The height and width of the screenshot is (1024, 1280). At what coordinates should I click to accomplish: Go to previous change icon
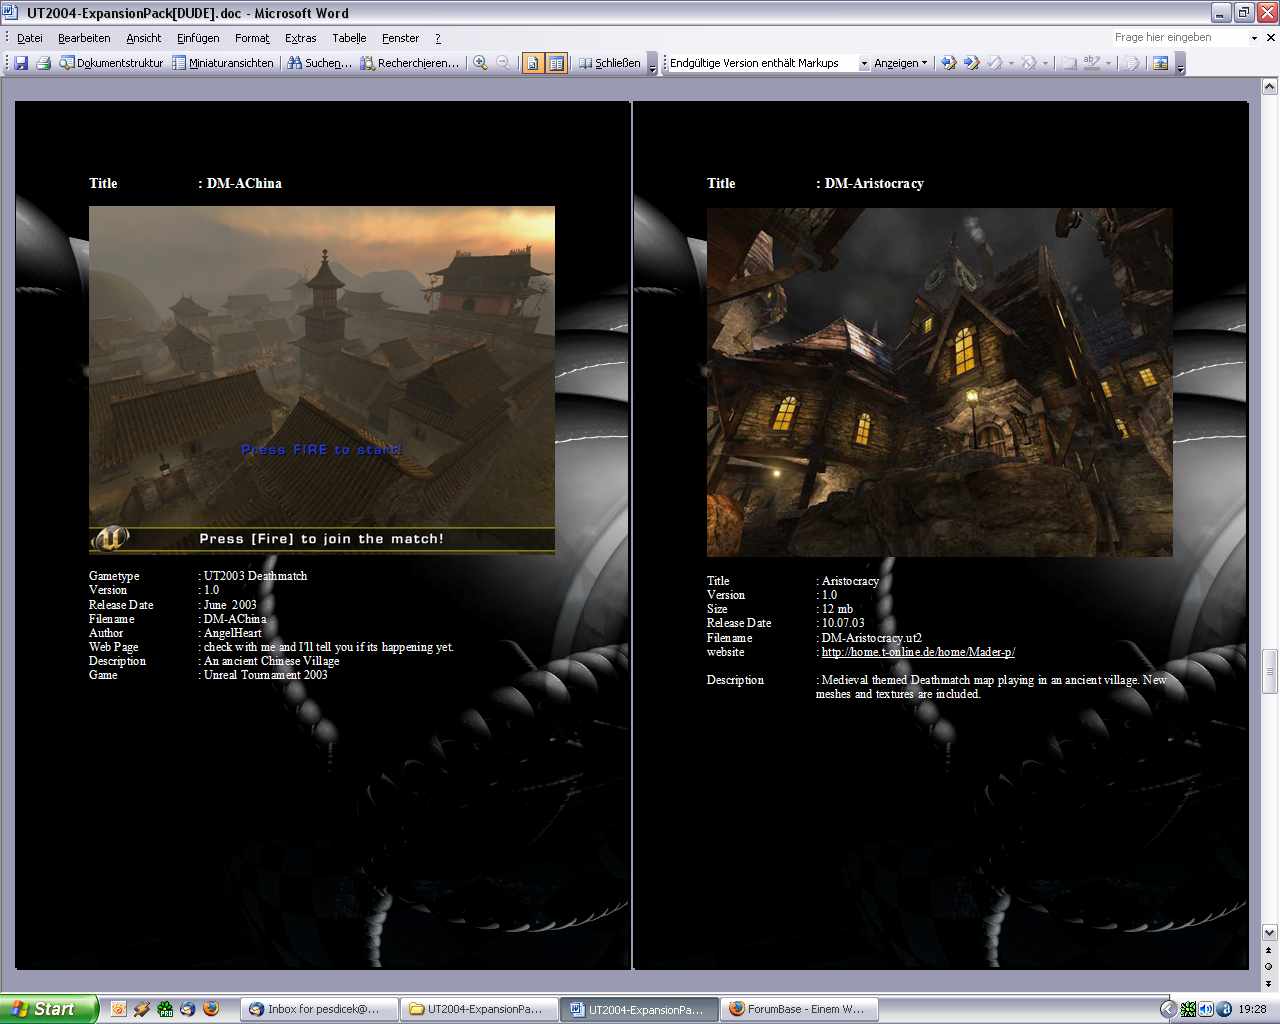point(949,63)
